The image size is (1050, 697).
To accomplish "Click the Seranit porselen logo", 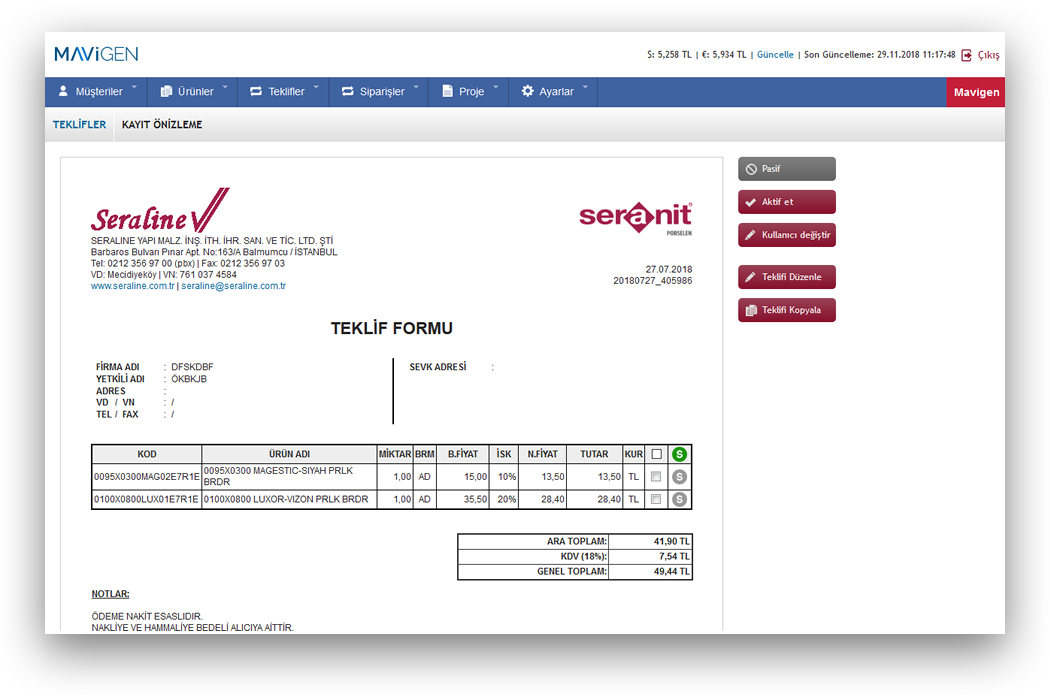I will tap(635, 217).
